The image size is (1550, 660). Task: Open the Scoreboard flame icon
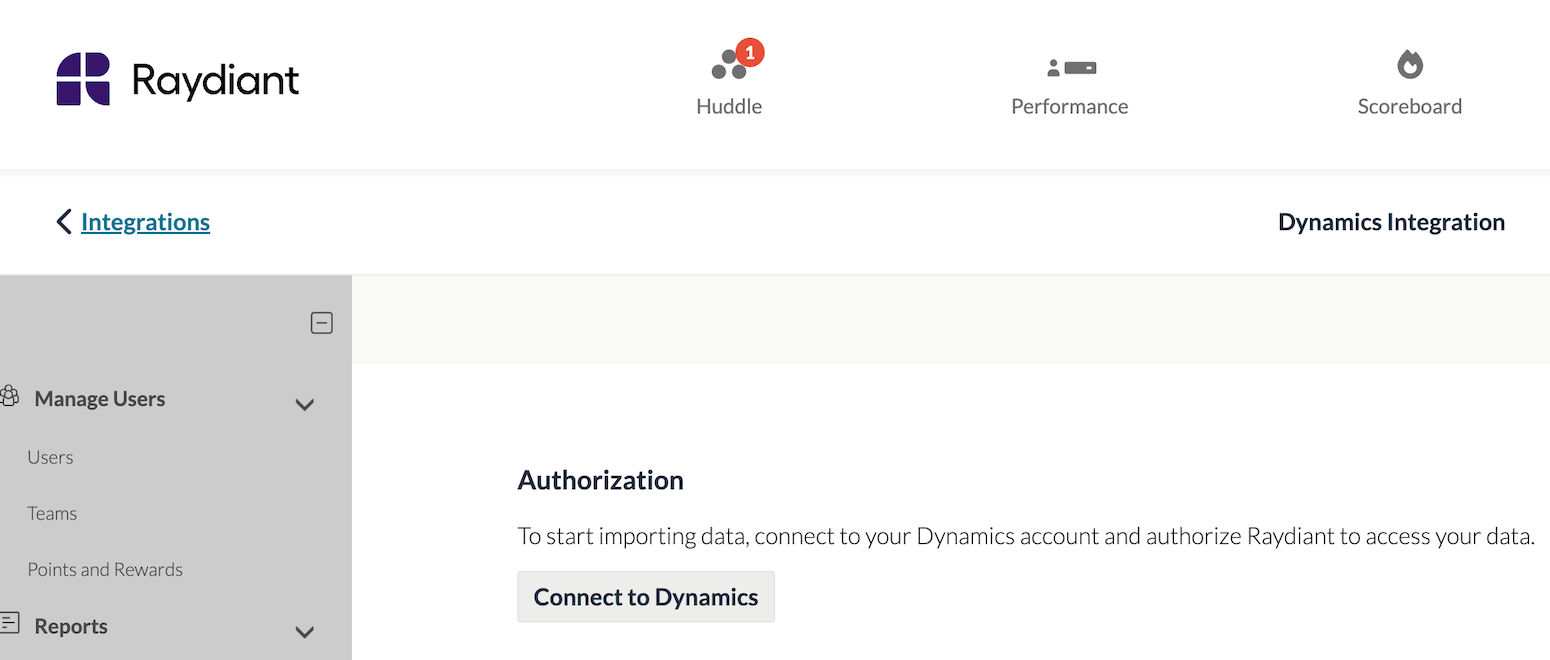[1410, 65]
